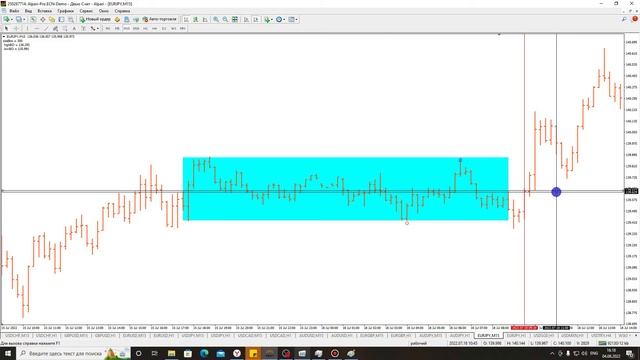Open Microsoft Edge from the taskbar
The width and height of the screenshot is (640, 360).
click(204, 353)
